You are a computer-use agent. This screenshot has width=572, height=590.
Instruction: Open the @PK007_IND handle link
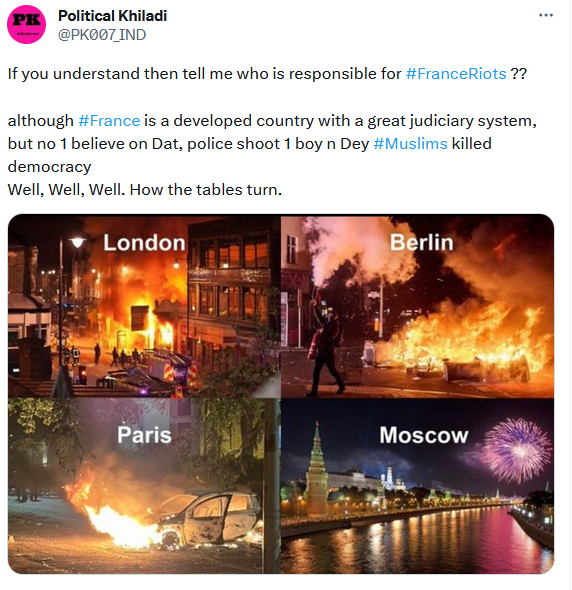[102, 35]
